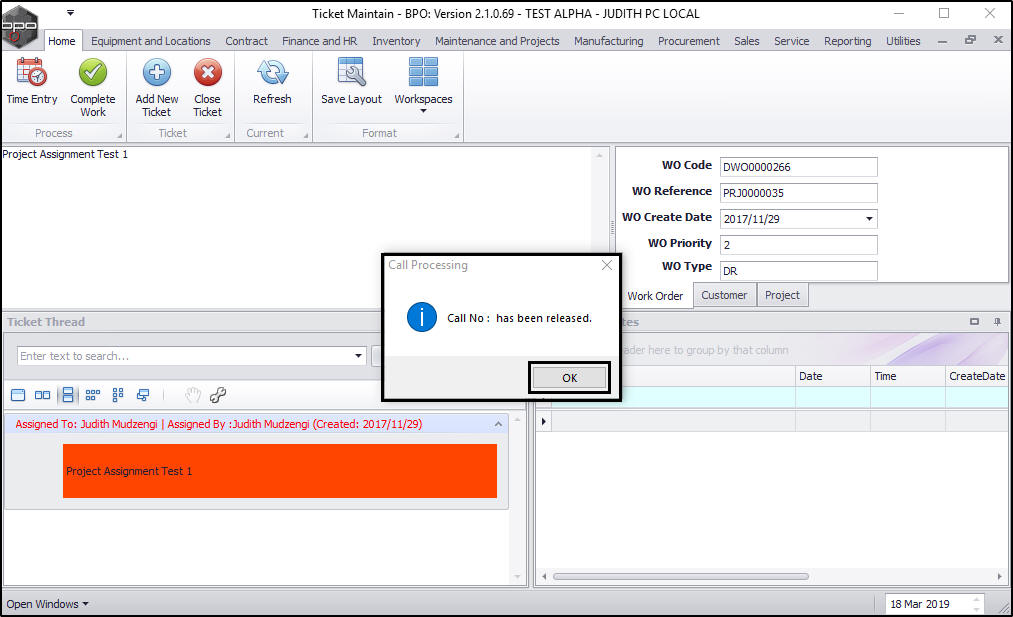
Task: Select carousel view icon
Action: [x=143, y=395]
